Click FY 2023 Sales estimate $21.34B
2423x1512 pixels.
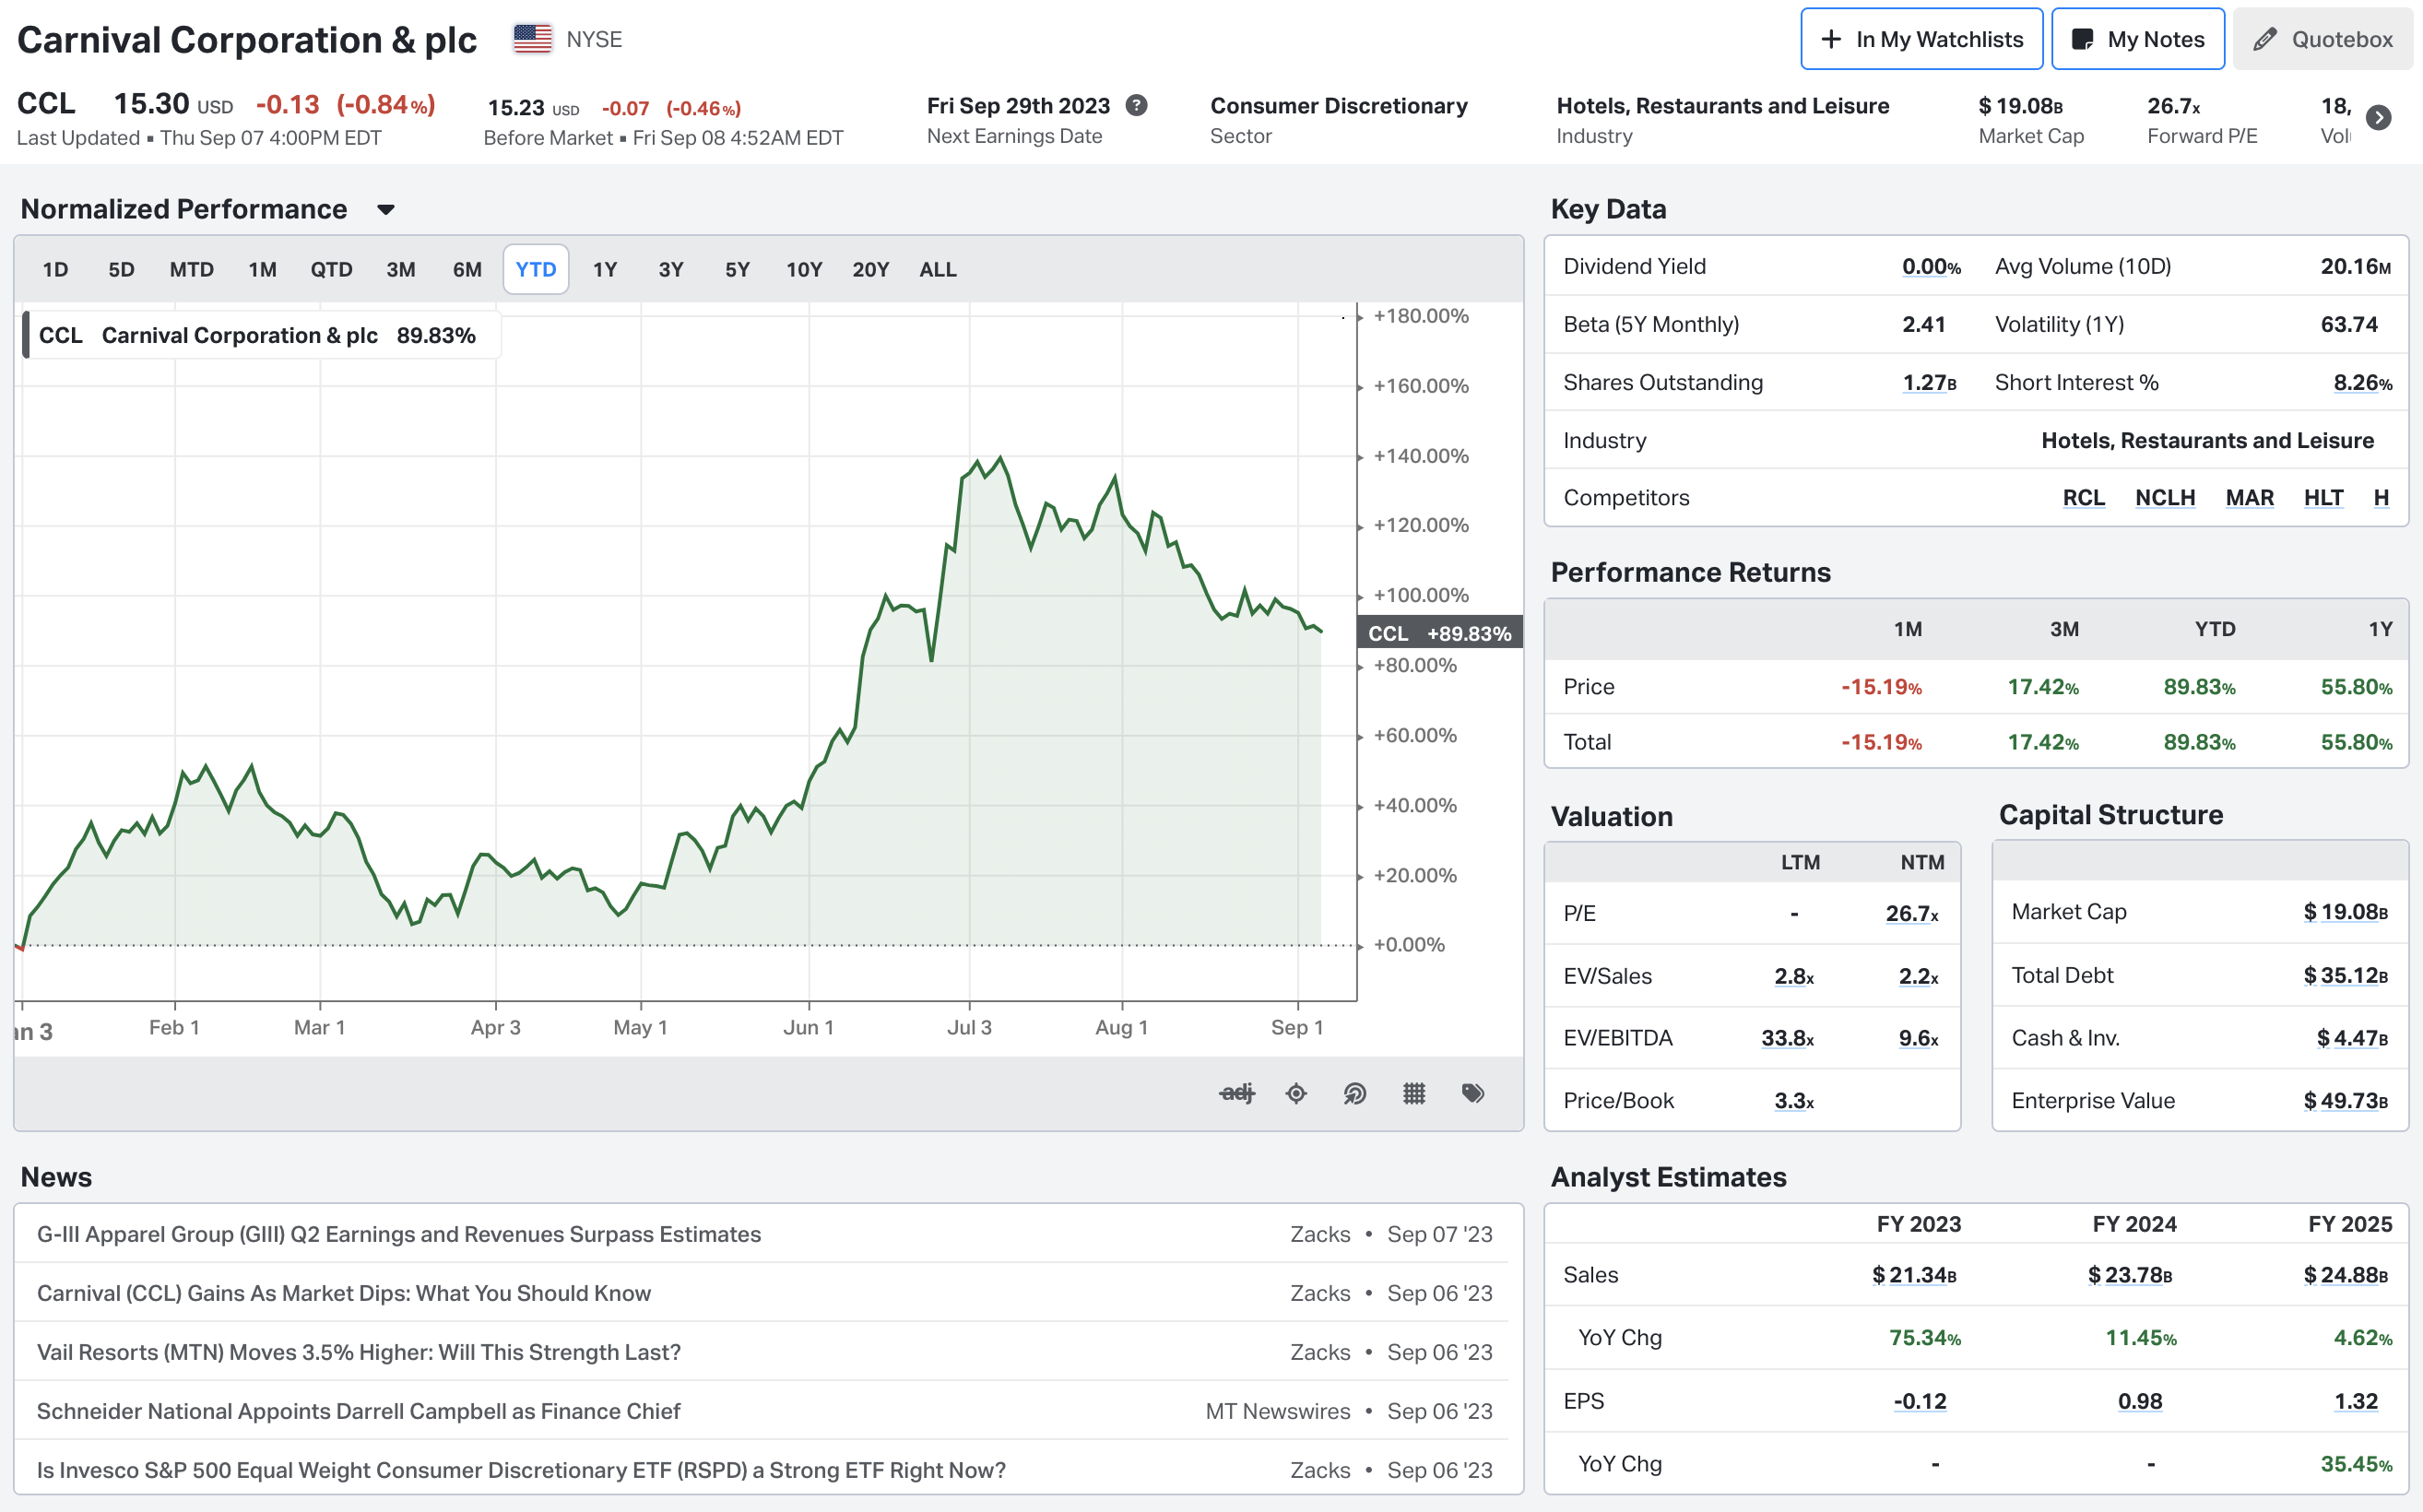[x=1914, y=1275]
